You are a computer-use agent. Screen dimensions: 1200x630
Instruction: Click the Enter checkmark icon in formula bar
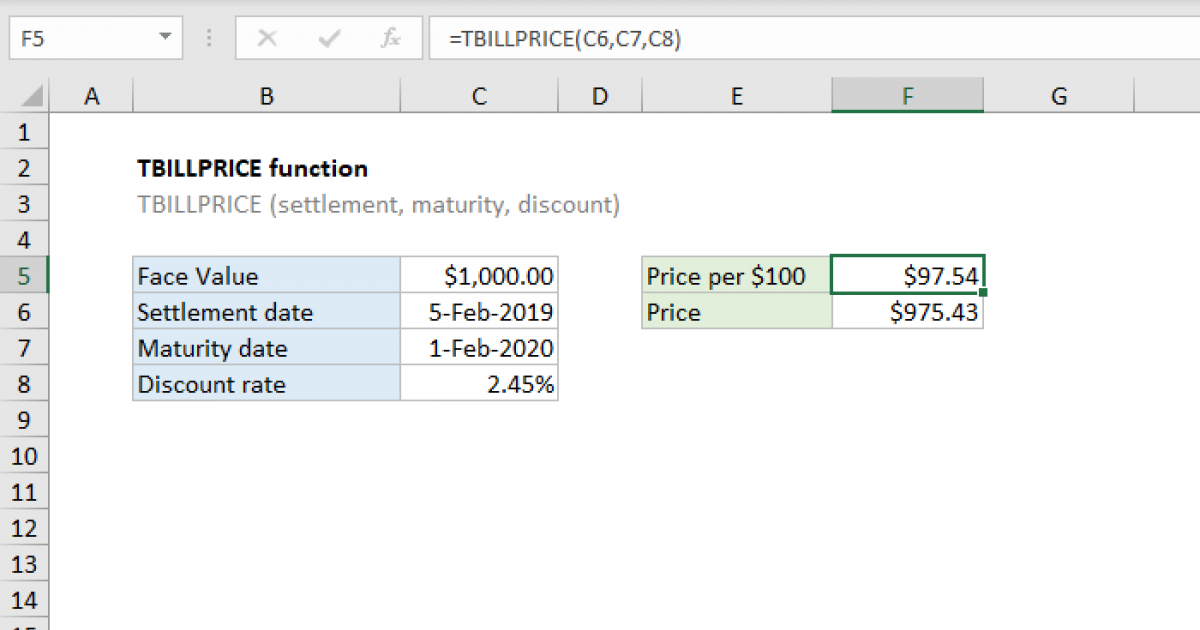[x=328, y=38]
